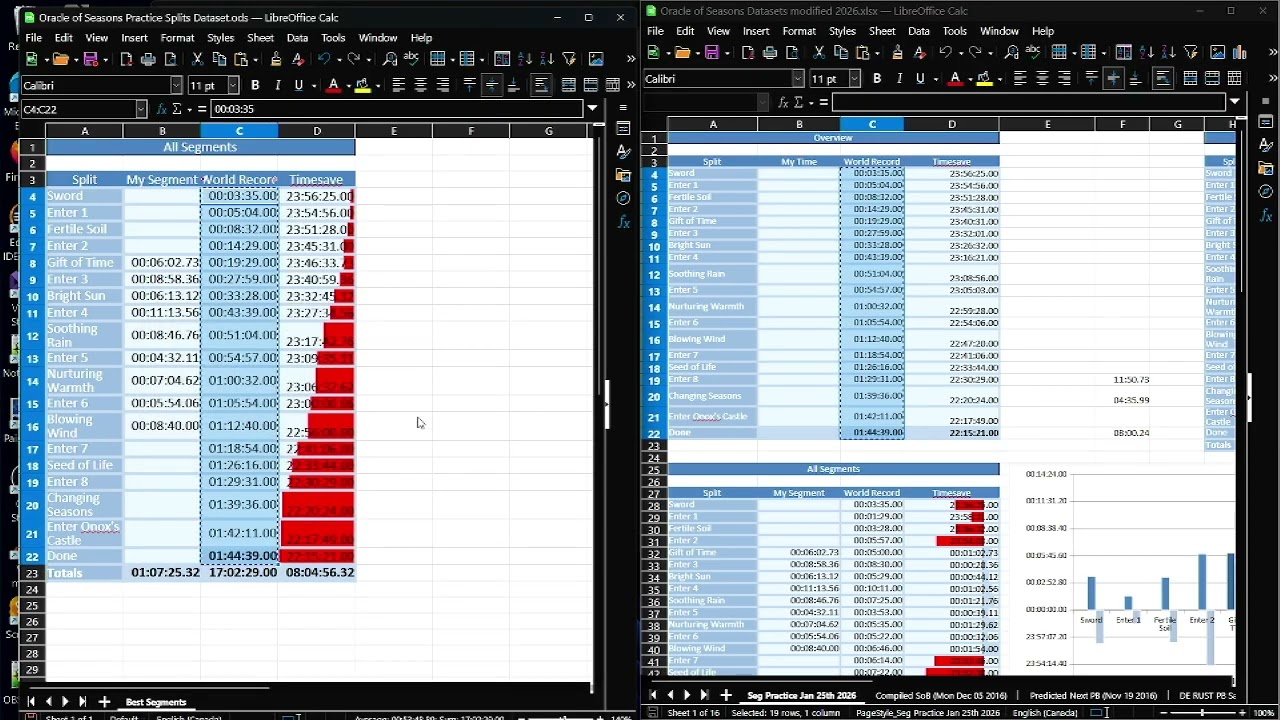
Task: Click Export as PDF in left window
Action: [126, 60]
